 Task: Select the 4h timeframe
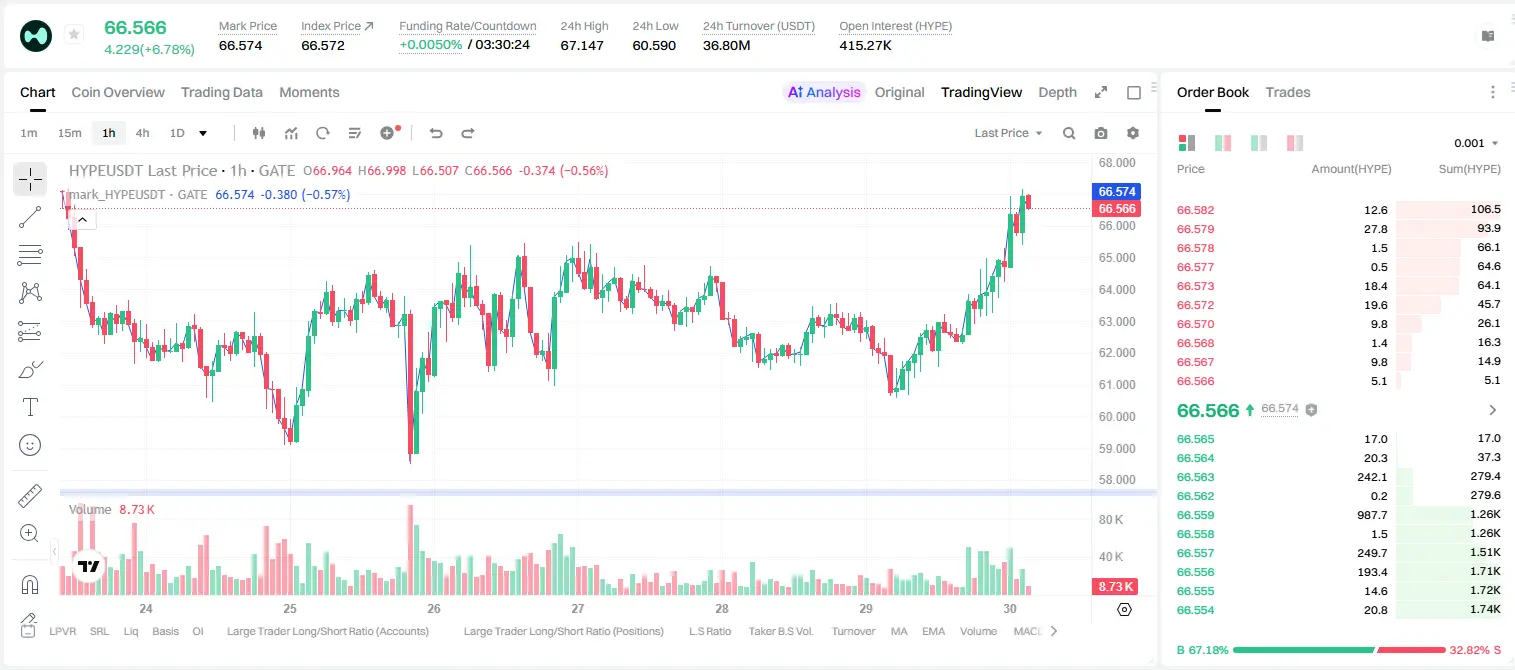(x=143, y=133)
